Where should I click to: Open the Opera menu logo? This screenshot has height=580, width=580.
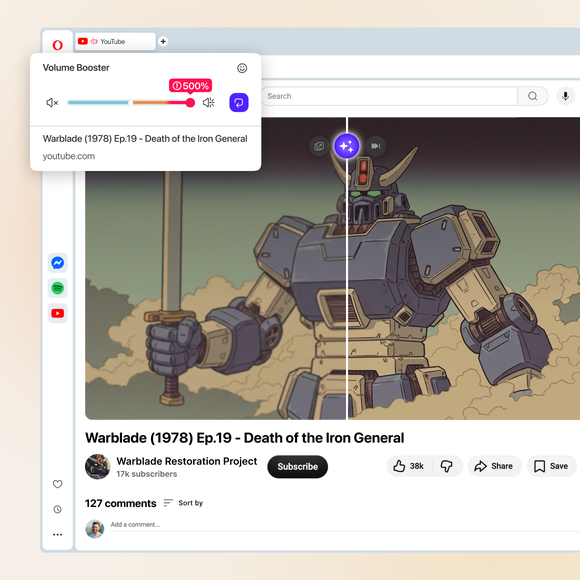(57, 45)
